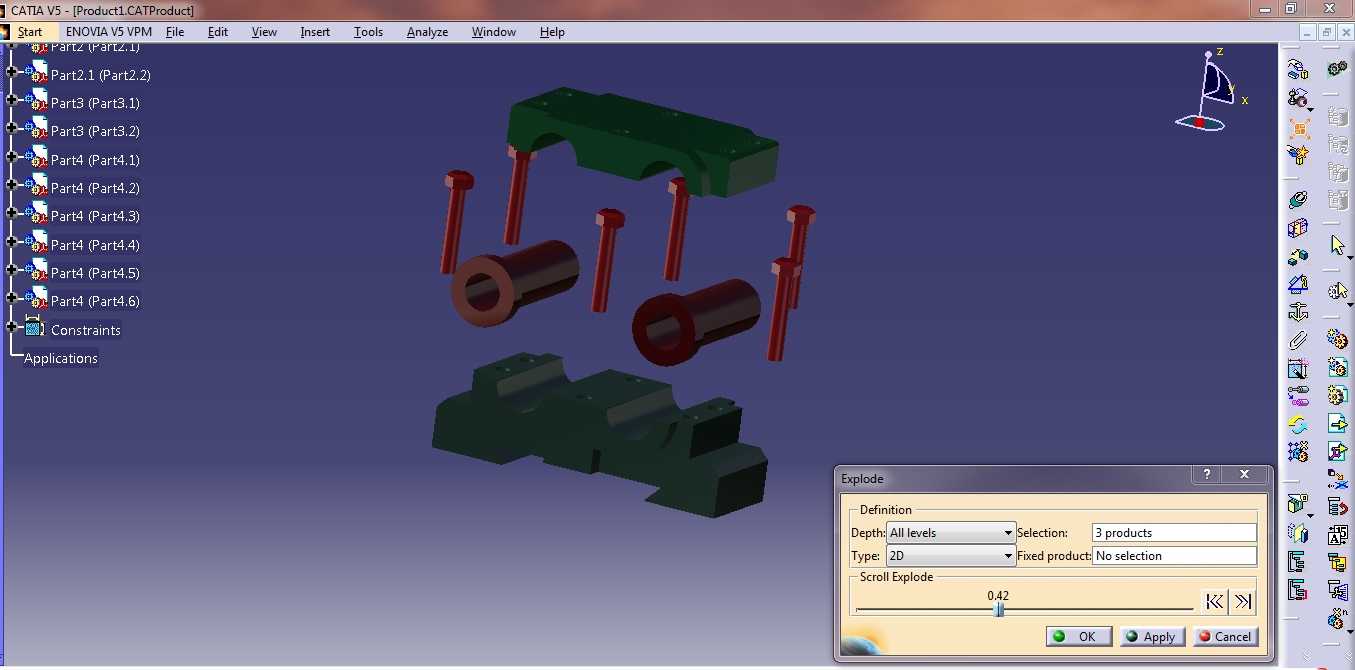Open the Assembly Design workbench gears icon
The width and height of the screenshot is (1355, 670).
[1338, 69]
